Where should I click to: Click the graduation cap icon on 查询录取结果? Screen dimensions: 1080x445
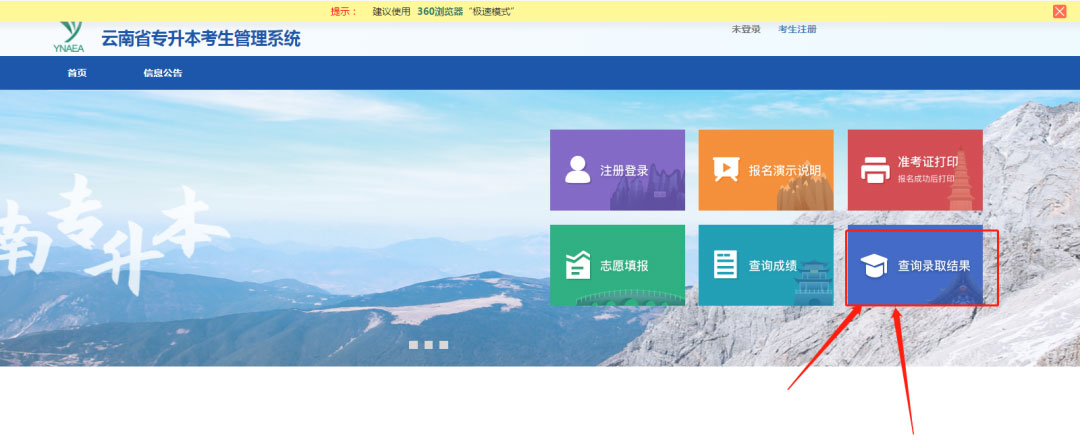pyautogui.click(x=875, y=267)
